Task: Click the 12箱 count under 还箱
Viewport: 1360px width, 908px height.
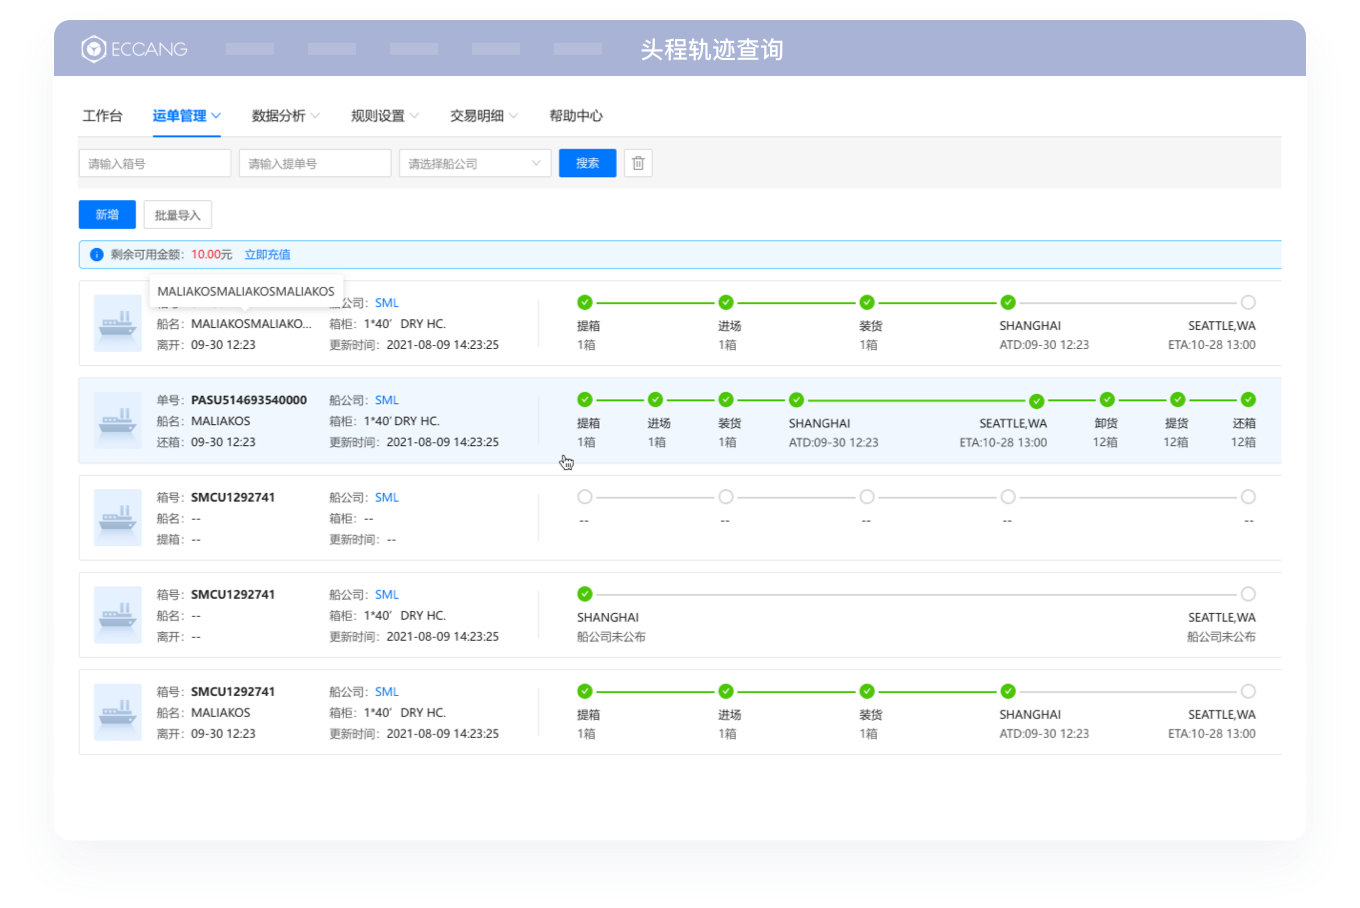Action: pyautogui.click(x=1243, y=442)
